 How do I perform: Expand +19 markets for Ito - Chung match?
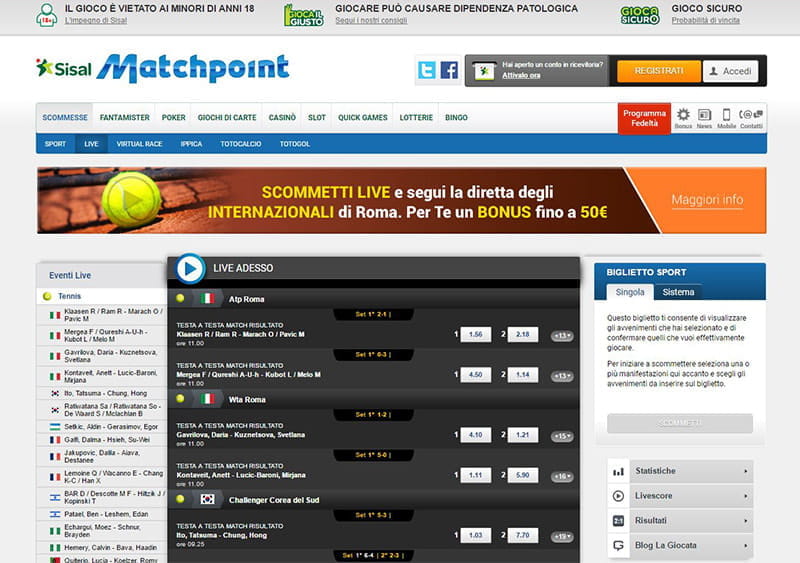point(562,536)
